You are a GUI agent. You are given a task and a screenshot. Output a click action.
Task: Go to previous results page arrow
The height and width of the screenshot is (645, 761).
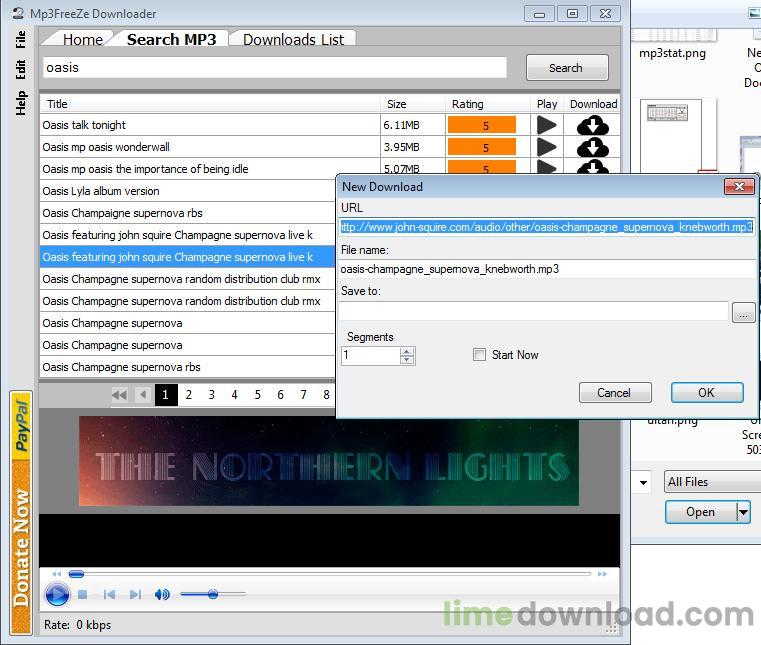143,395
